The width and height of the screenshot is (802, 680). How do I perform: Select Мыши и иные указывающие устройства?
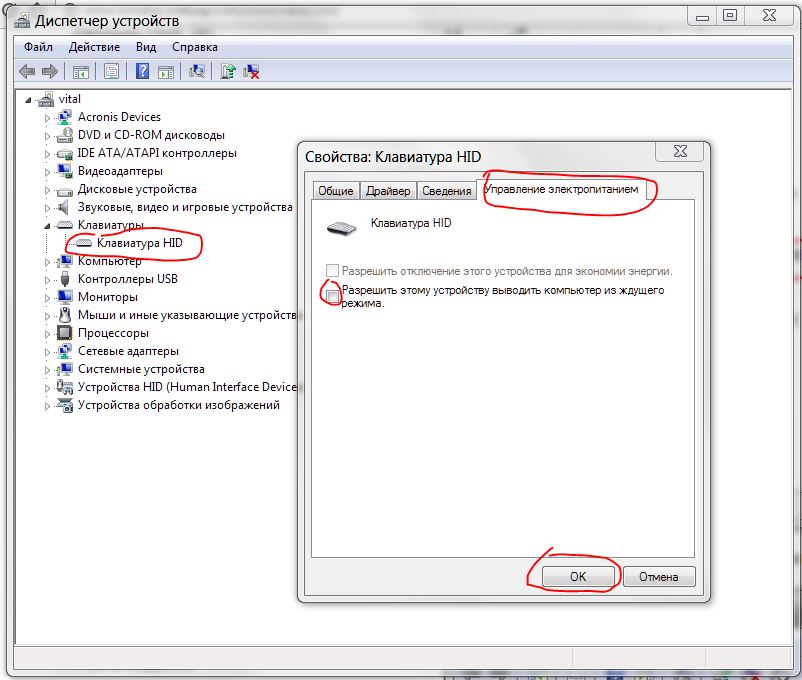[187, 315]
